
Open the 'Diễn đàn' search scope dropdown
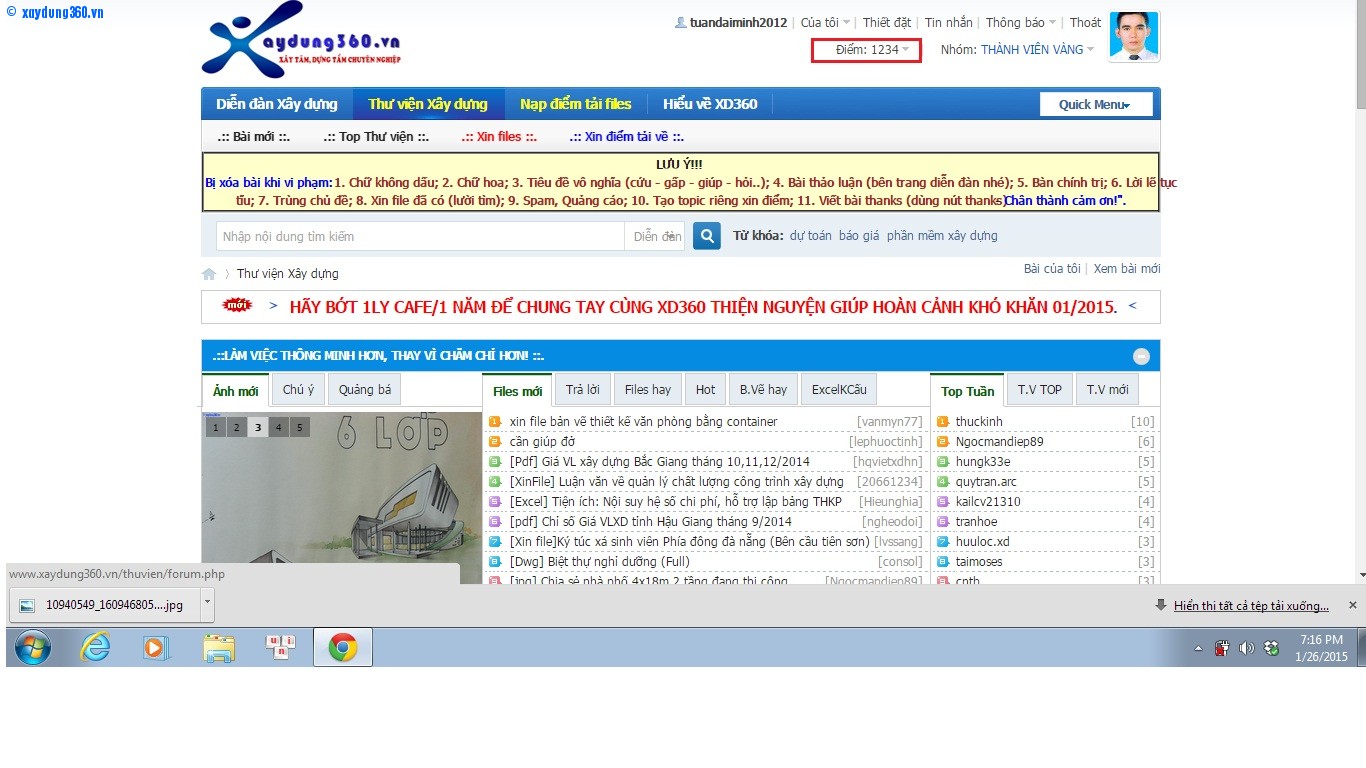click(657, 236)
